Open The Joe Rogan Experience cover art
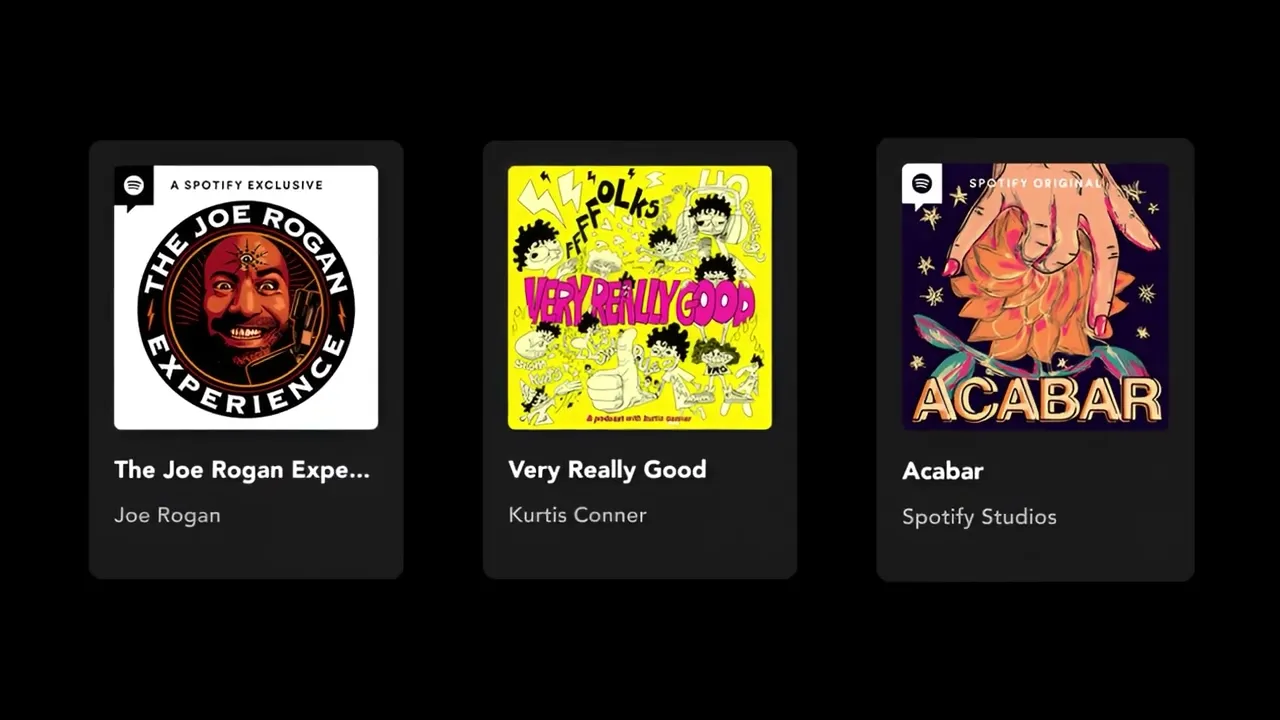 click(246, 298)
